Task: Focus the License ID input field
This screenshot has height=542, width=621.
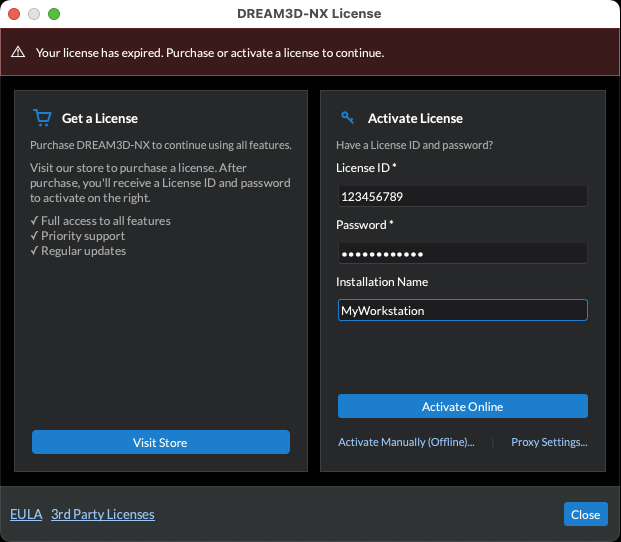Action: (x=463, y=196)
